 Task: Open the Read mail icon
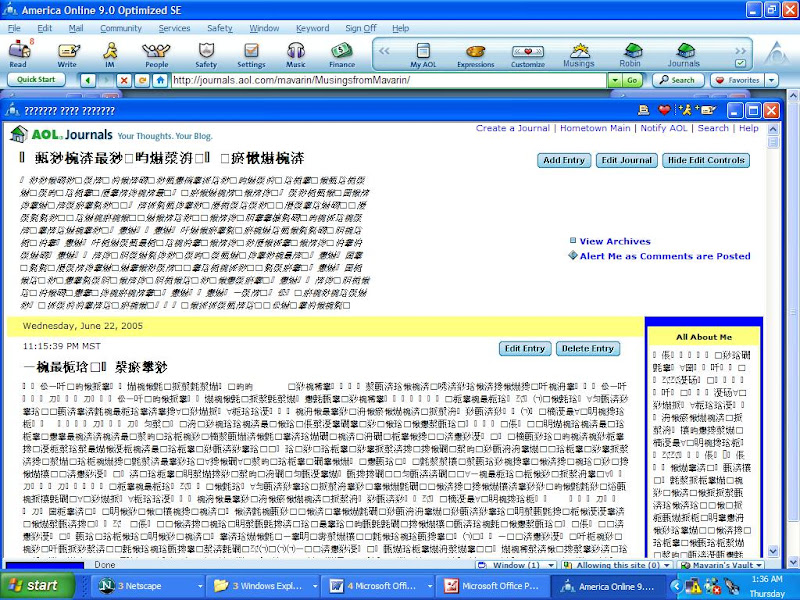click(18, 50)
